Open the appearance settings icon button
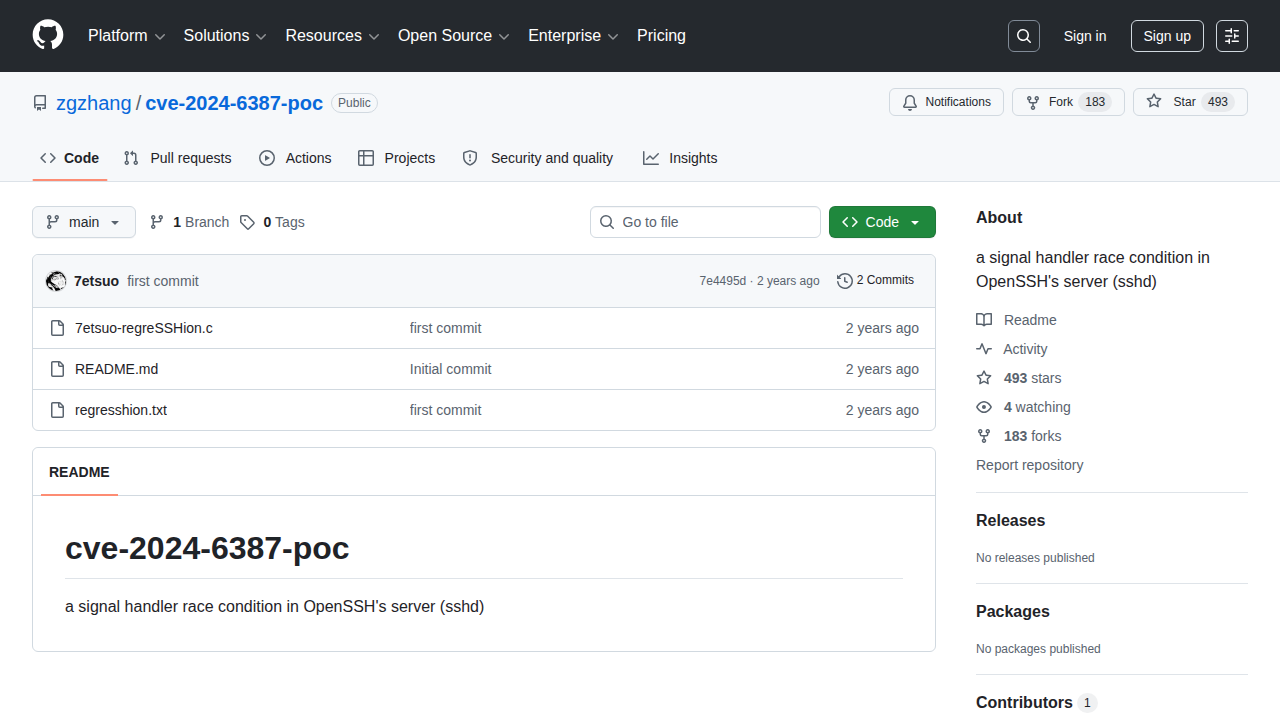Screen dimensions: 1280x720 pyautogui.click(x=1232, y=36)
